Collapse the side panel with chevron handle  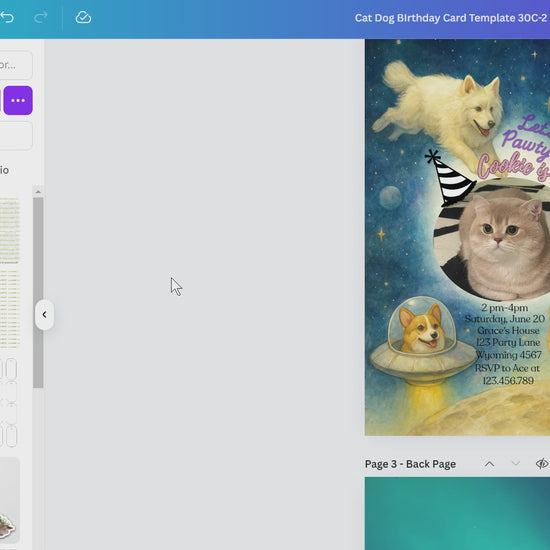click(x=44, y=315)
